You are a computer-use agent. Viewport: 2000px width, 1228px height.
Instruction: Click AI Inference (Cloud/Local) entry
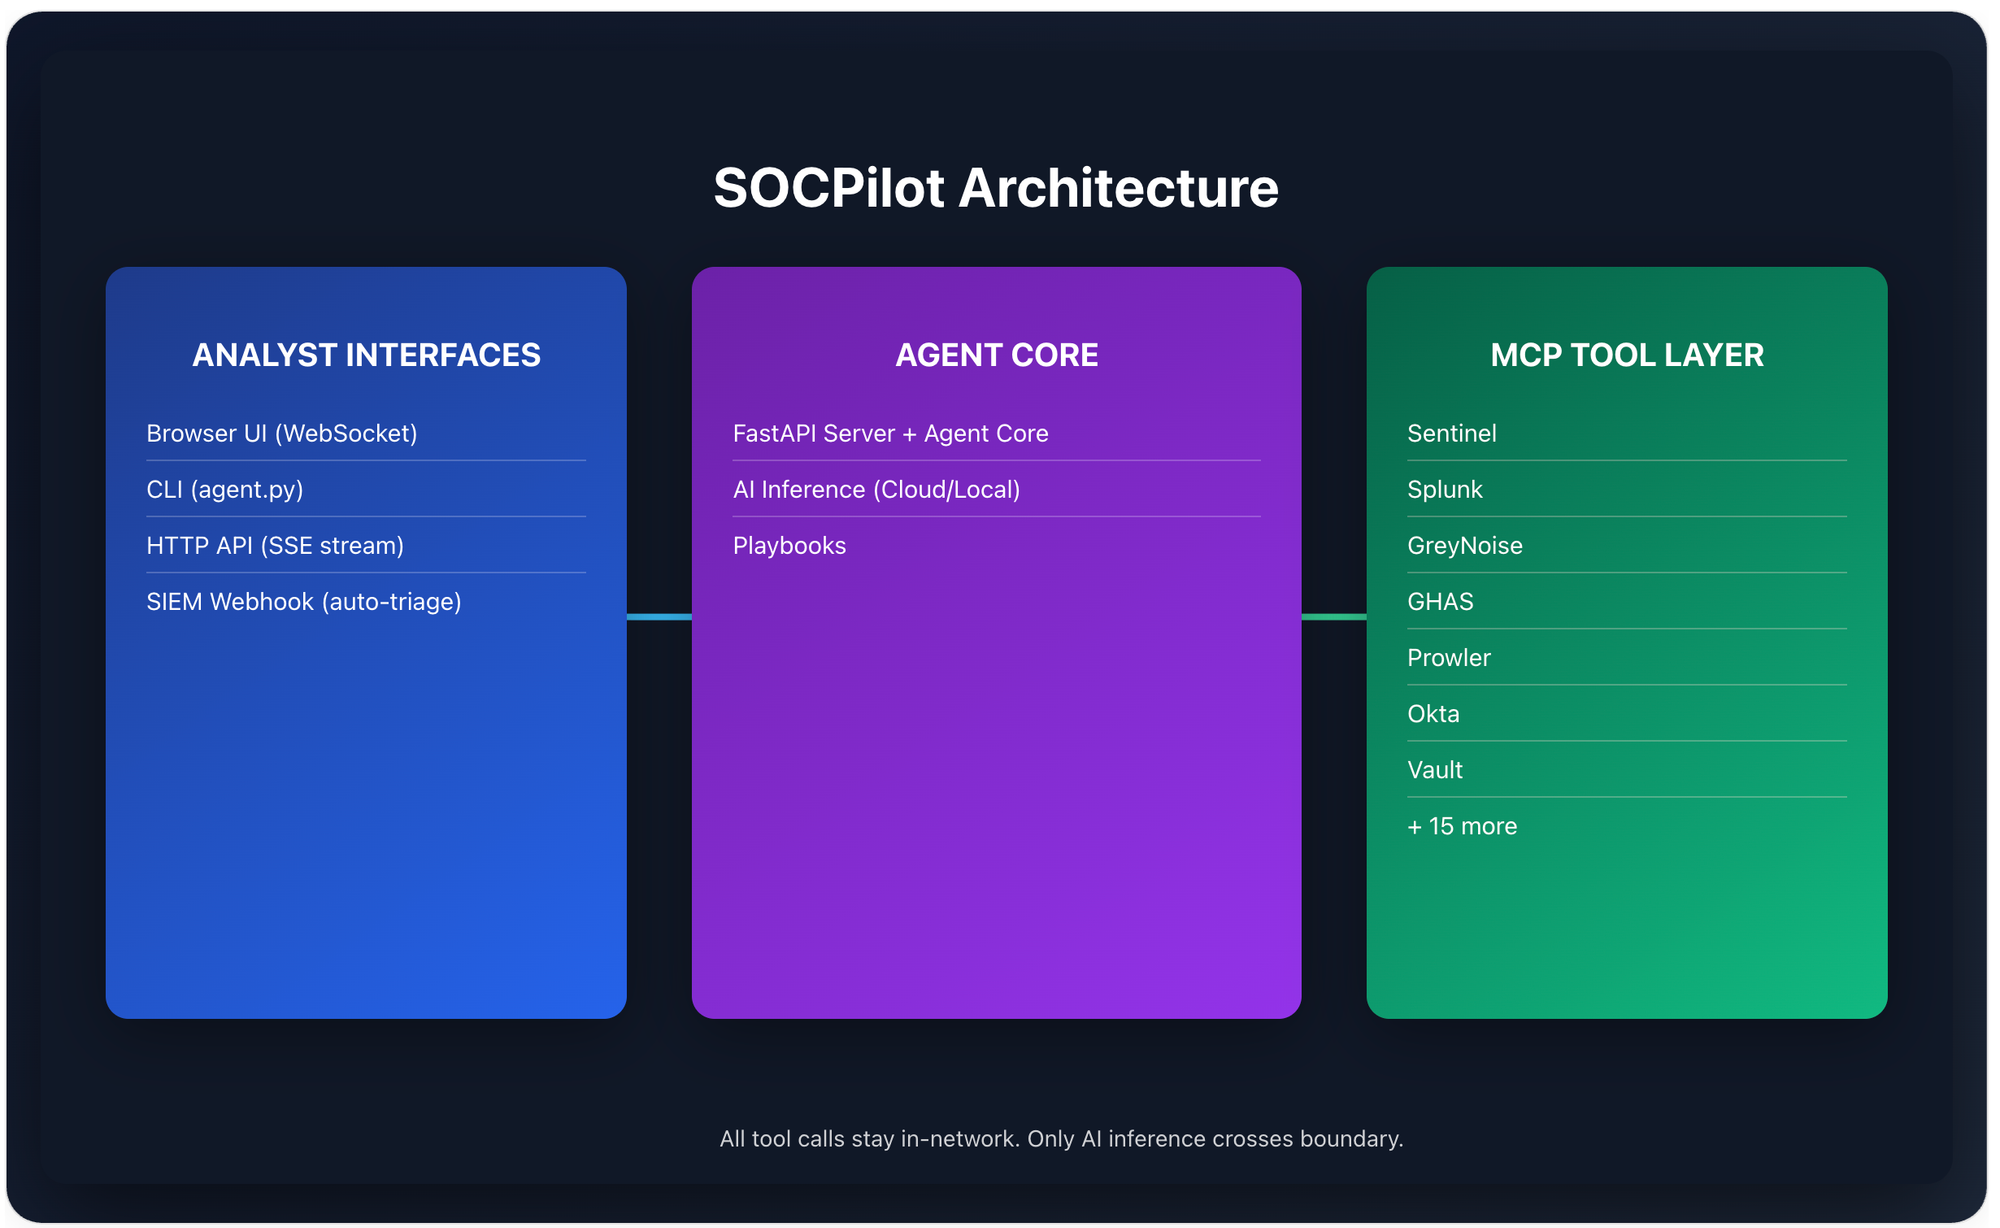[876, 489]
